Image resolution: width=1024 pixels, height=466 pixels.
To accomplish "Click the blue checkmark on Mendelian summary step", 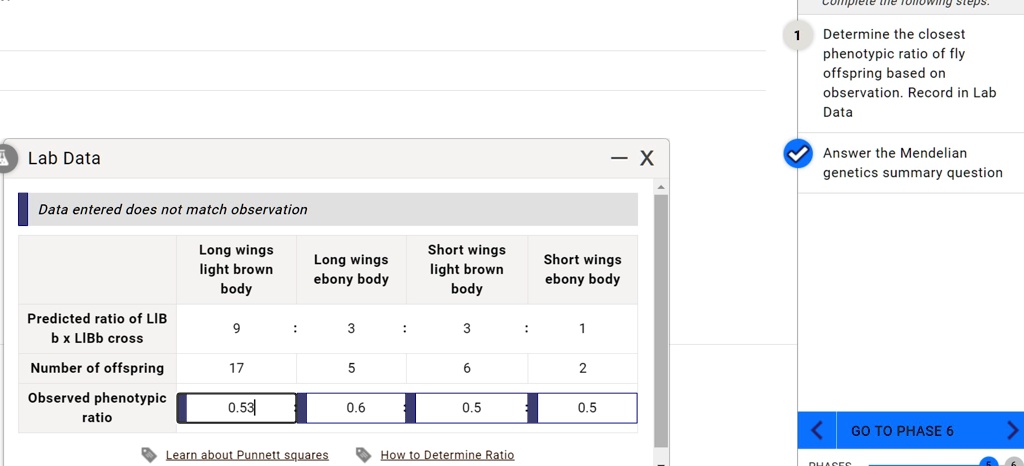I will 797,154.
